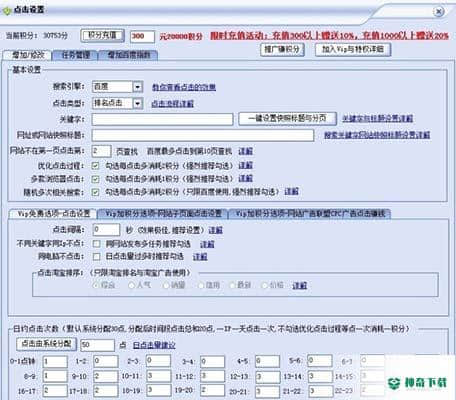
Task: Enable the 同电脑不点击 checkbox
Action: tap(96, 256)
